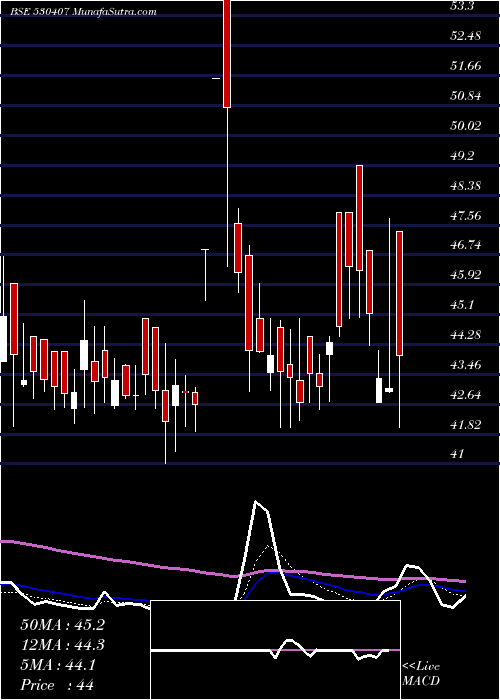The image size is (500, 700).
Task: Select the 45.1 price axis label
Action: pyautogui.click(x=463, y=305)
